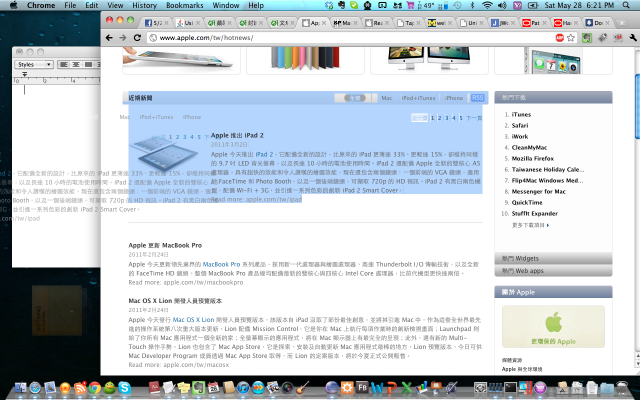The width and height of the screenshot is (640, 400).
Task: Click the shopping cart menu bar icon
Action: [x=411, y=5]
